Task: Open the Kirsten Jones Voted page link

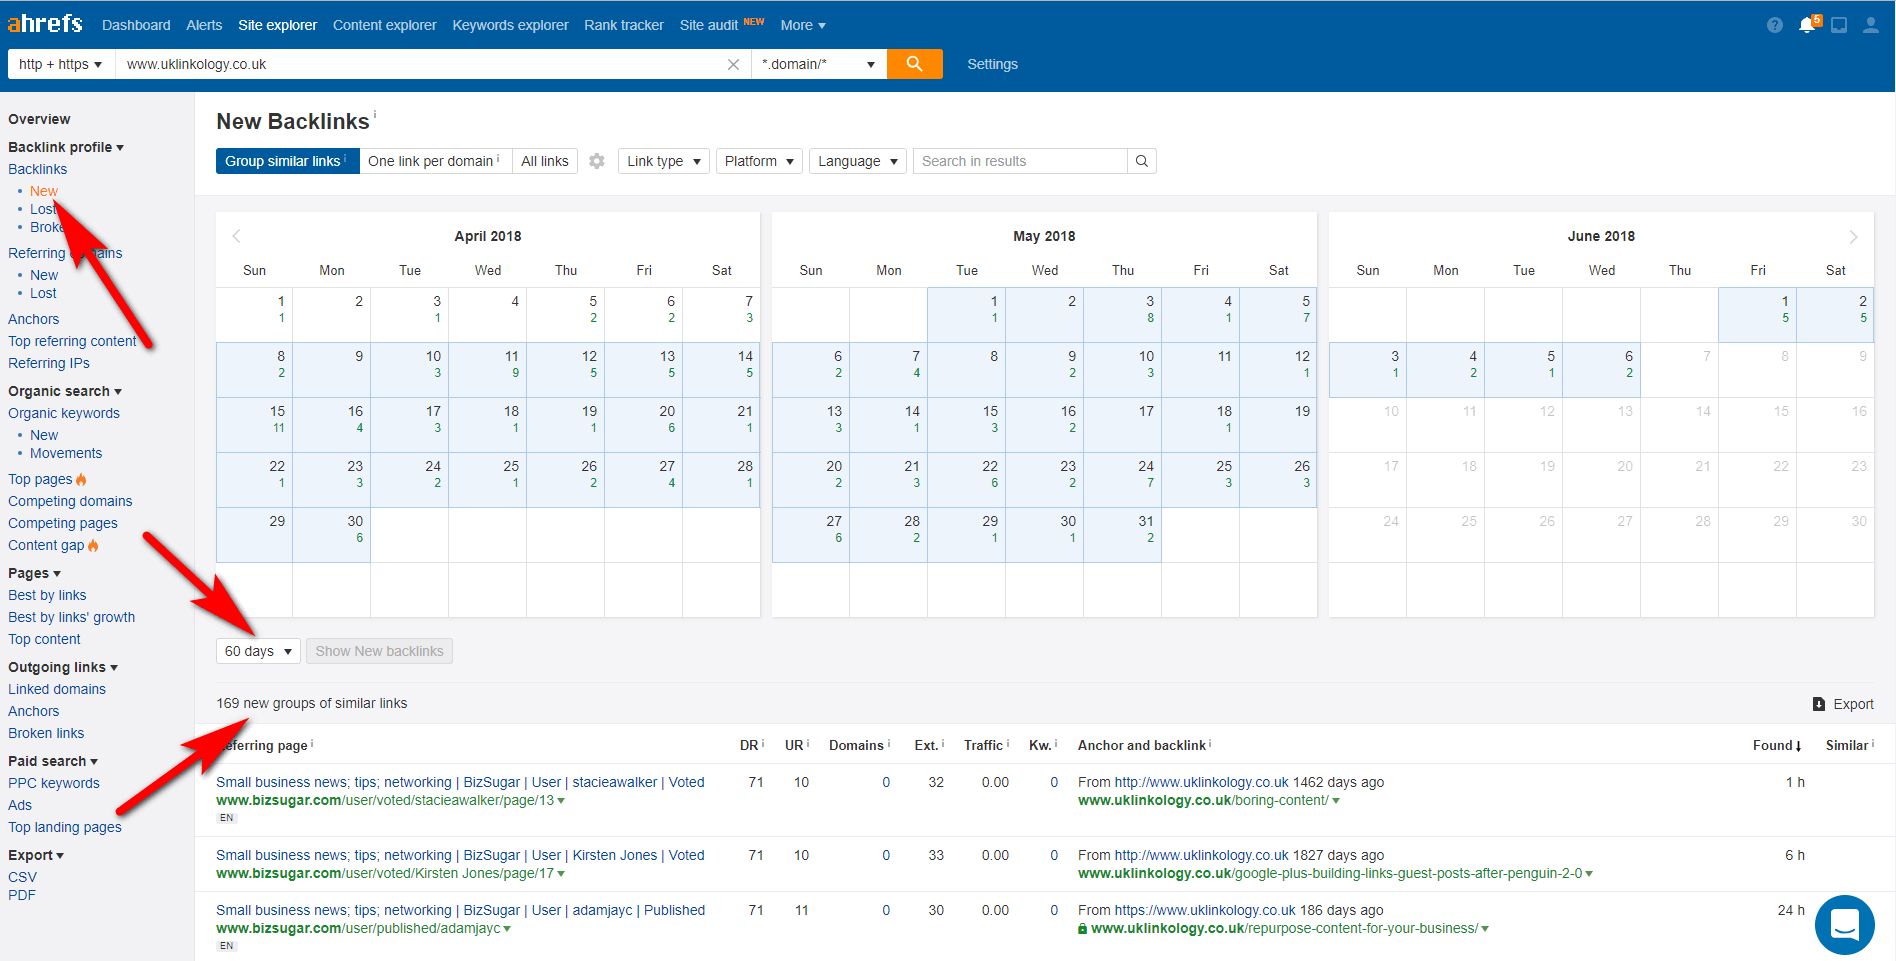Action: coord(460,855)
